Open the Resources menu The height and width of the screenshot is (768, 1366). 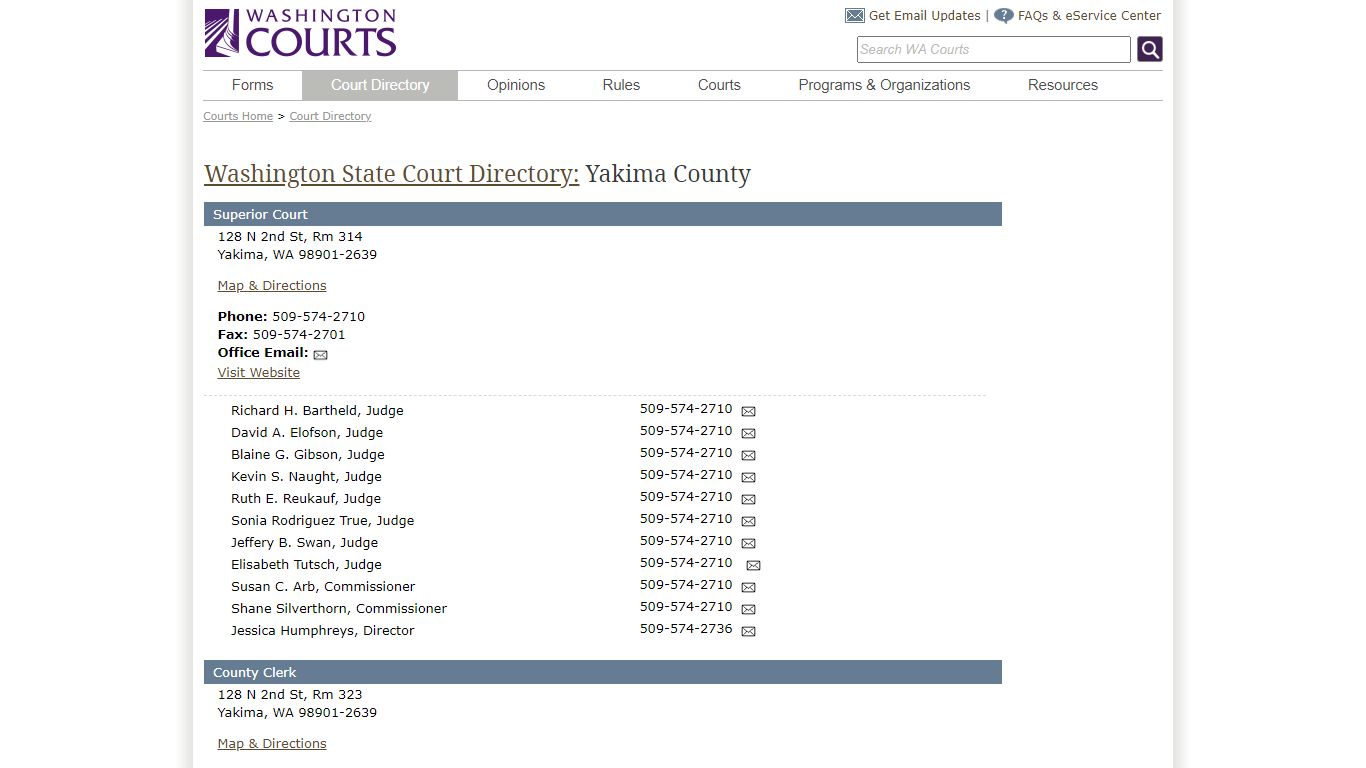click(x=1063, y=85)
